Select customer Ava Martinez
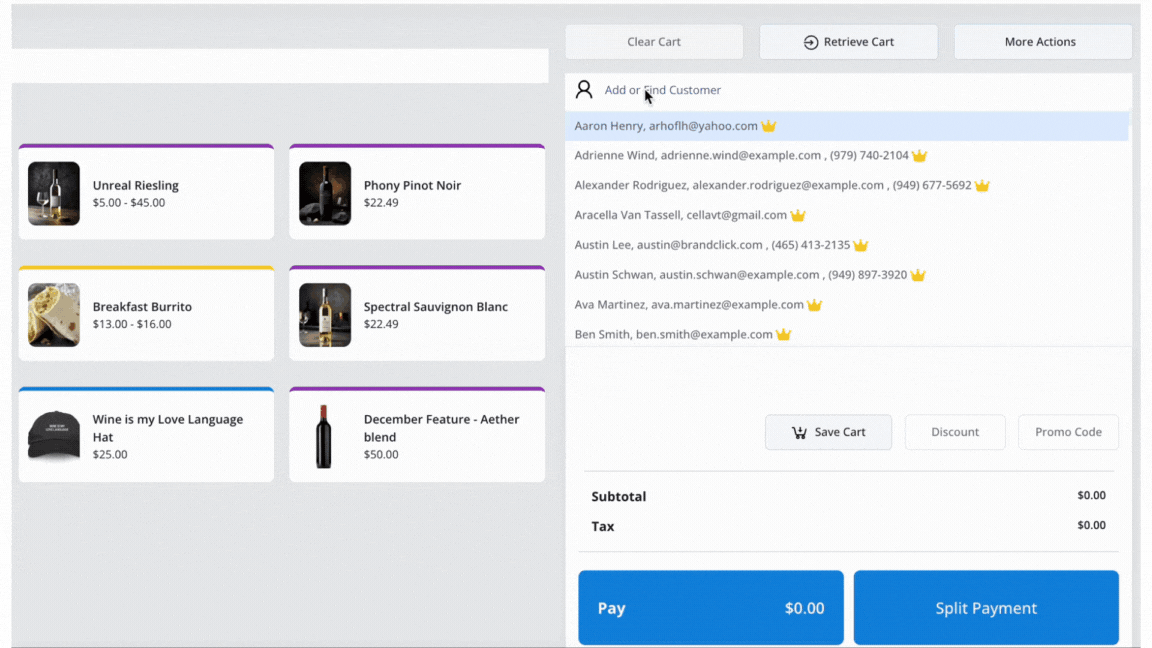The width and height of the screenshot is (1152, 648). pyautogui.click(x=847, y=304)
